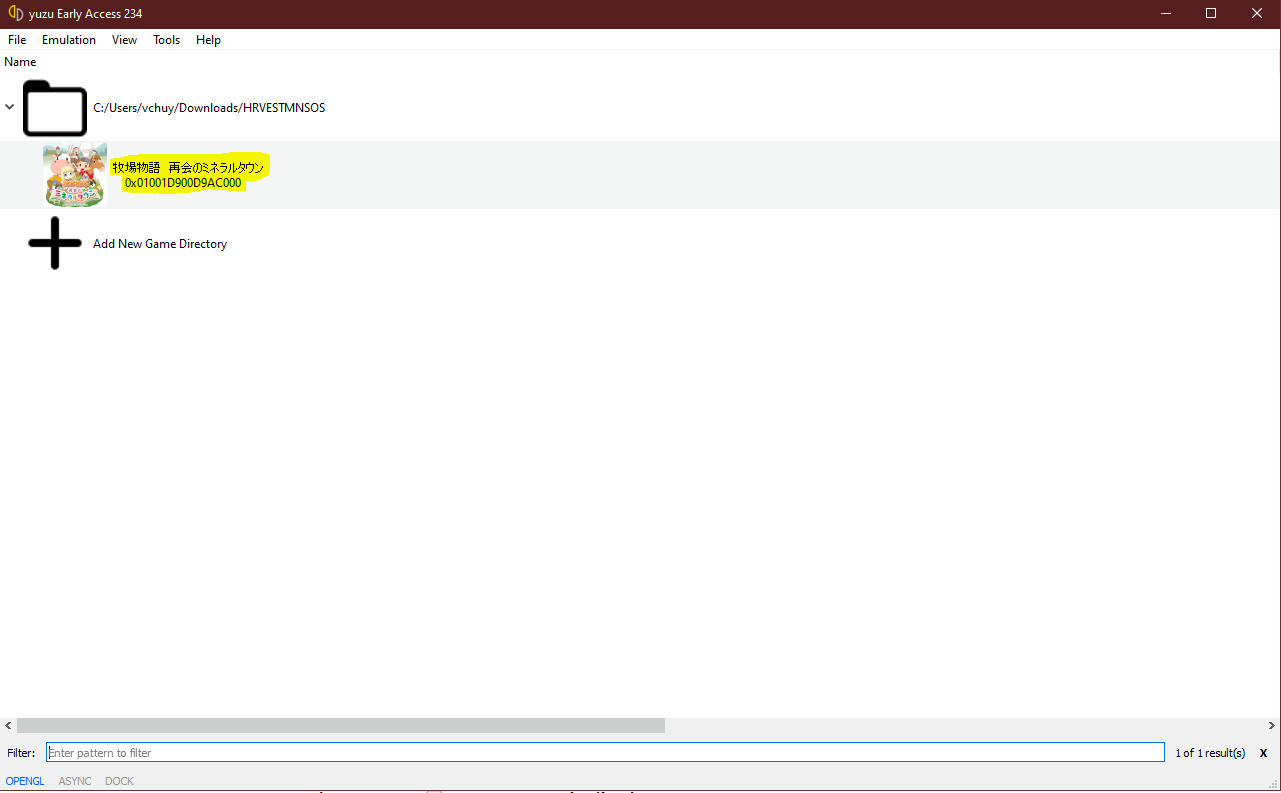
Task: Select the C:/Users/vchuy/Downloads/HRVESTMNSOS directory path
Action: pos(209,108)
